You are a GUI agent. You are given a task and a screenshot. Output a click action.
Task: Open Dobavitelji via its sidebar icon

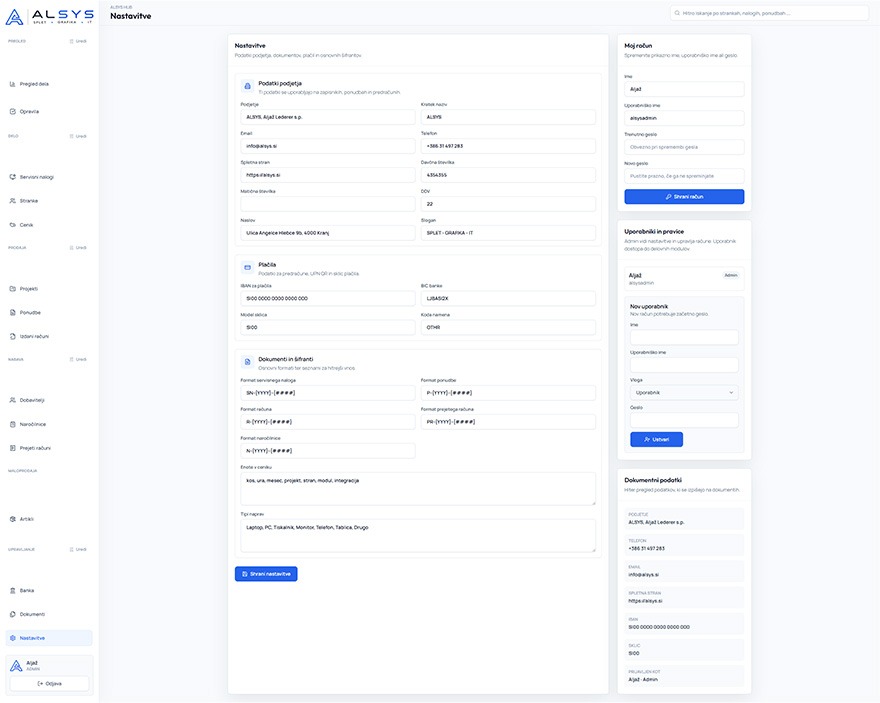point(12,401)
